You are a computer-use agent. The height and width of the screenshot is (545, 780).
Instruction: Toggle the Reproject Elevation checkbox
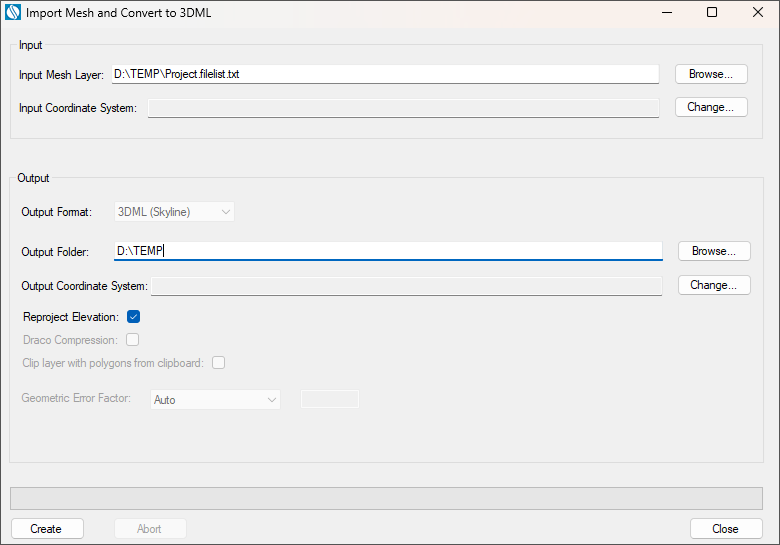133,317
